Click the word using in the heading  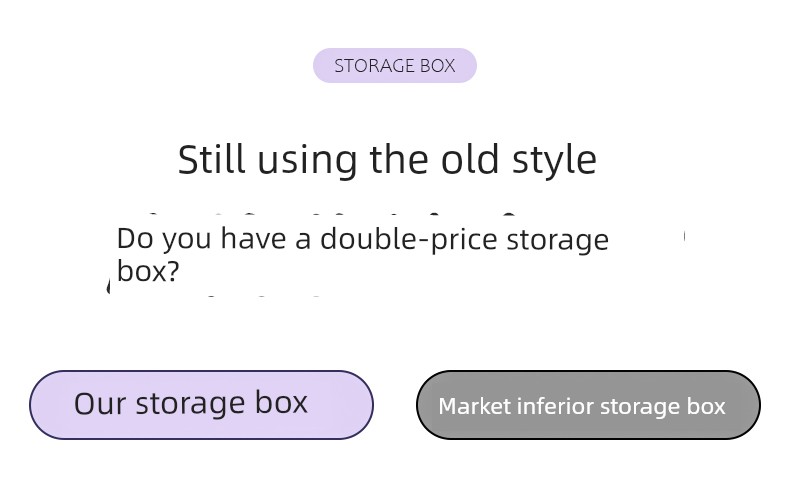pyautogui.click(x=307, y=161)
